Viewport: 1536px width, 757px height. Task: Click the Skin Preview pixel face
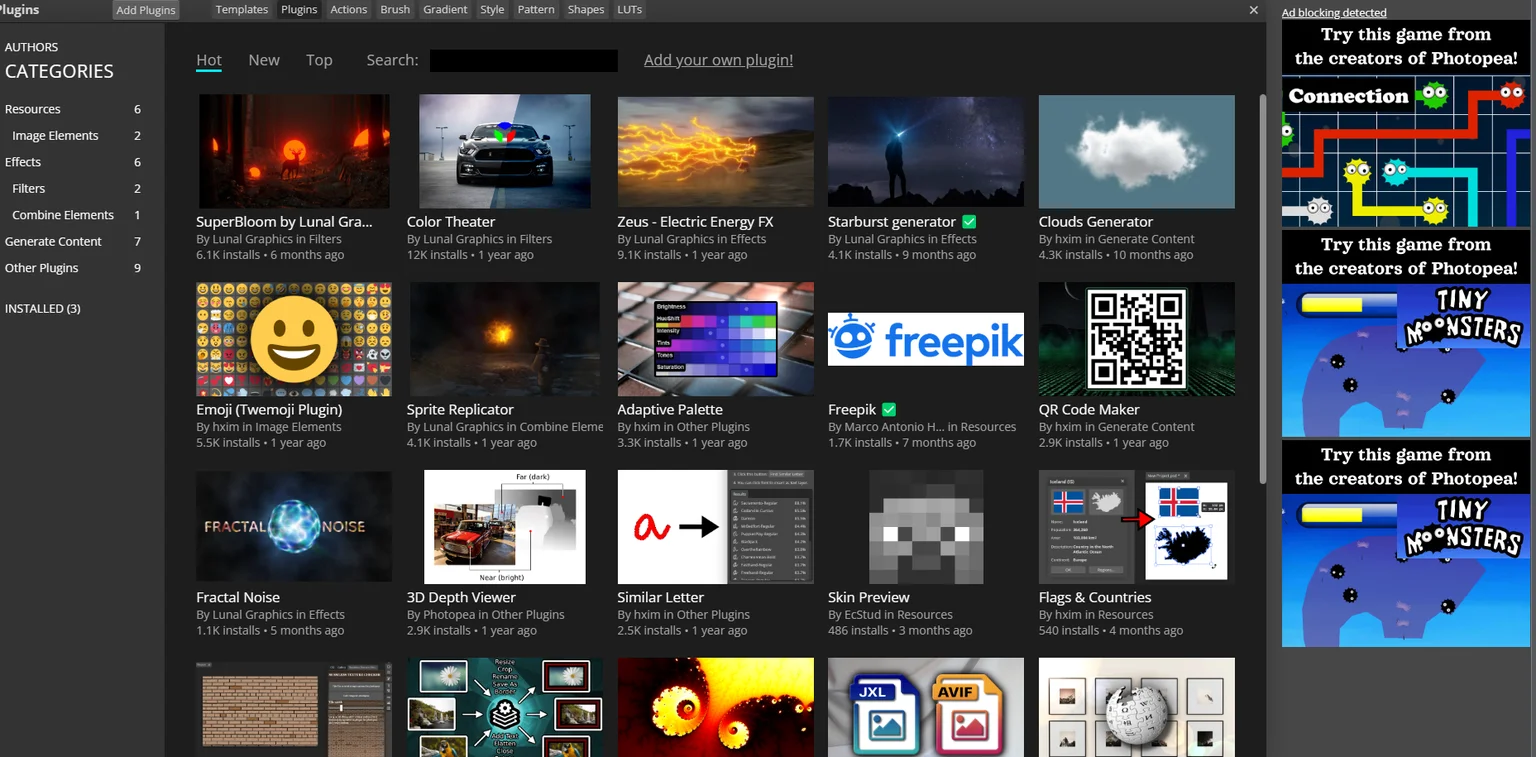(x=926, y=527)
